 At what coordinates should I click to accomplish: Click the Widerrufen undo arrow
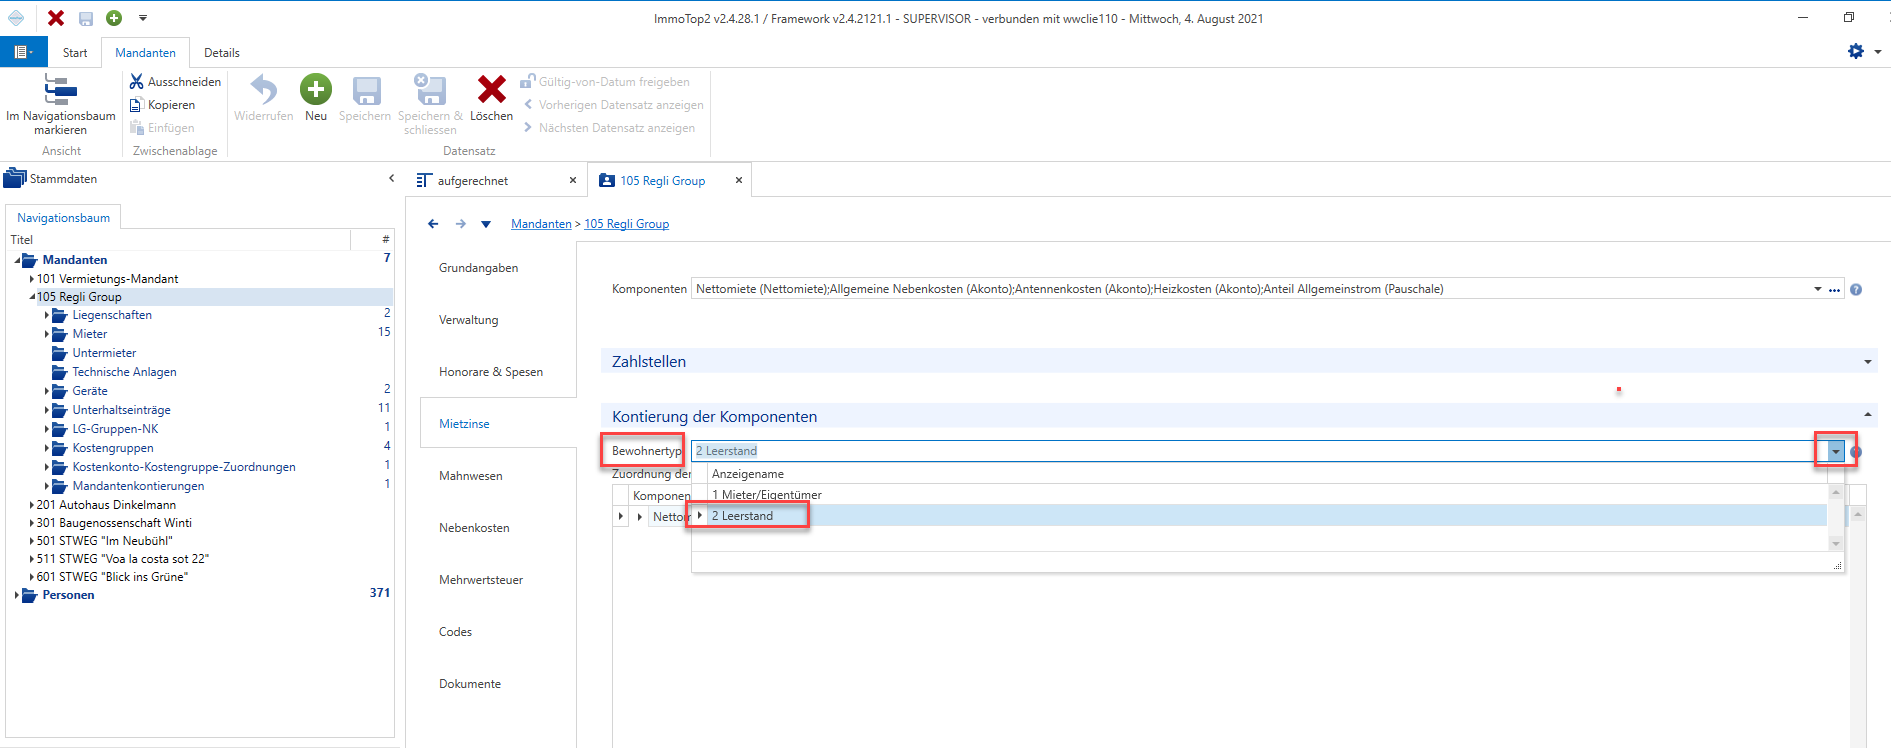click(x=264, y=90)
